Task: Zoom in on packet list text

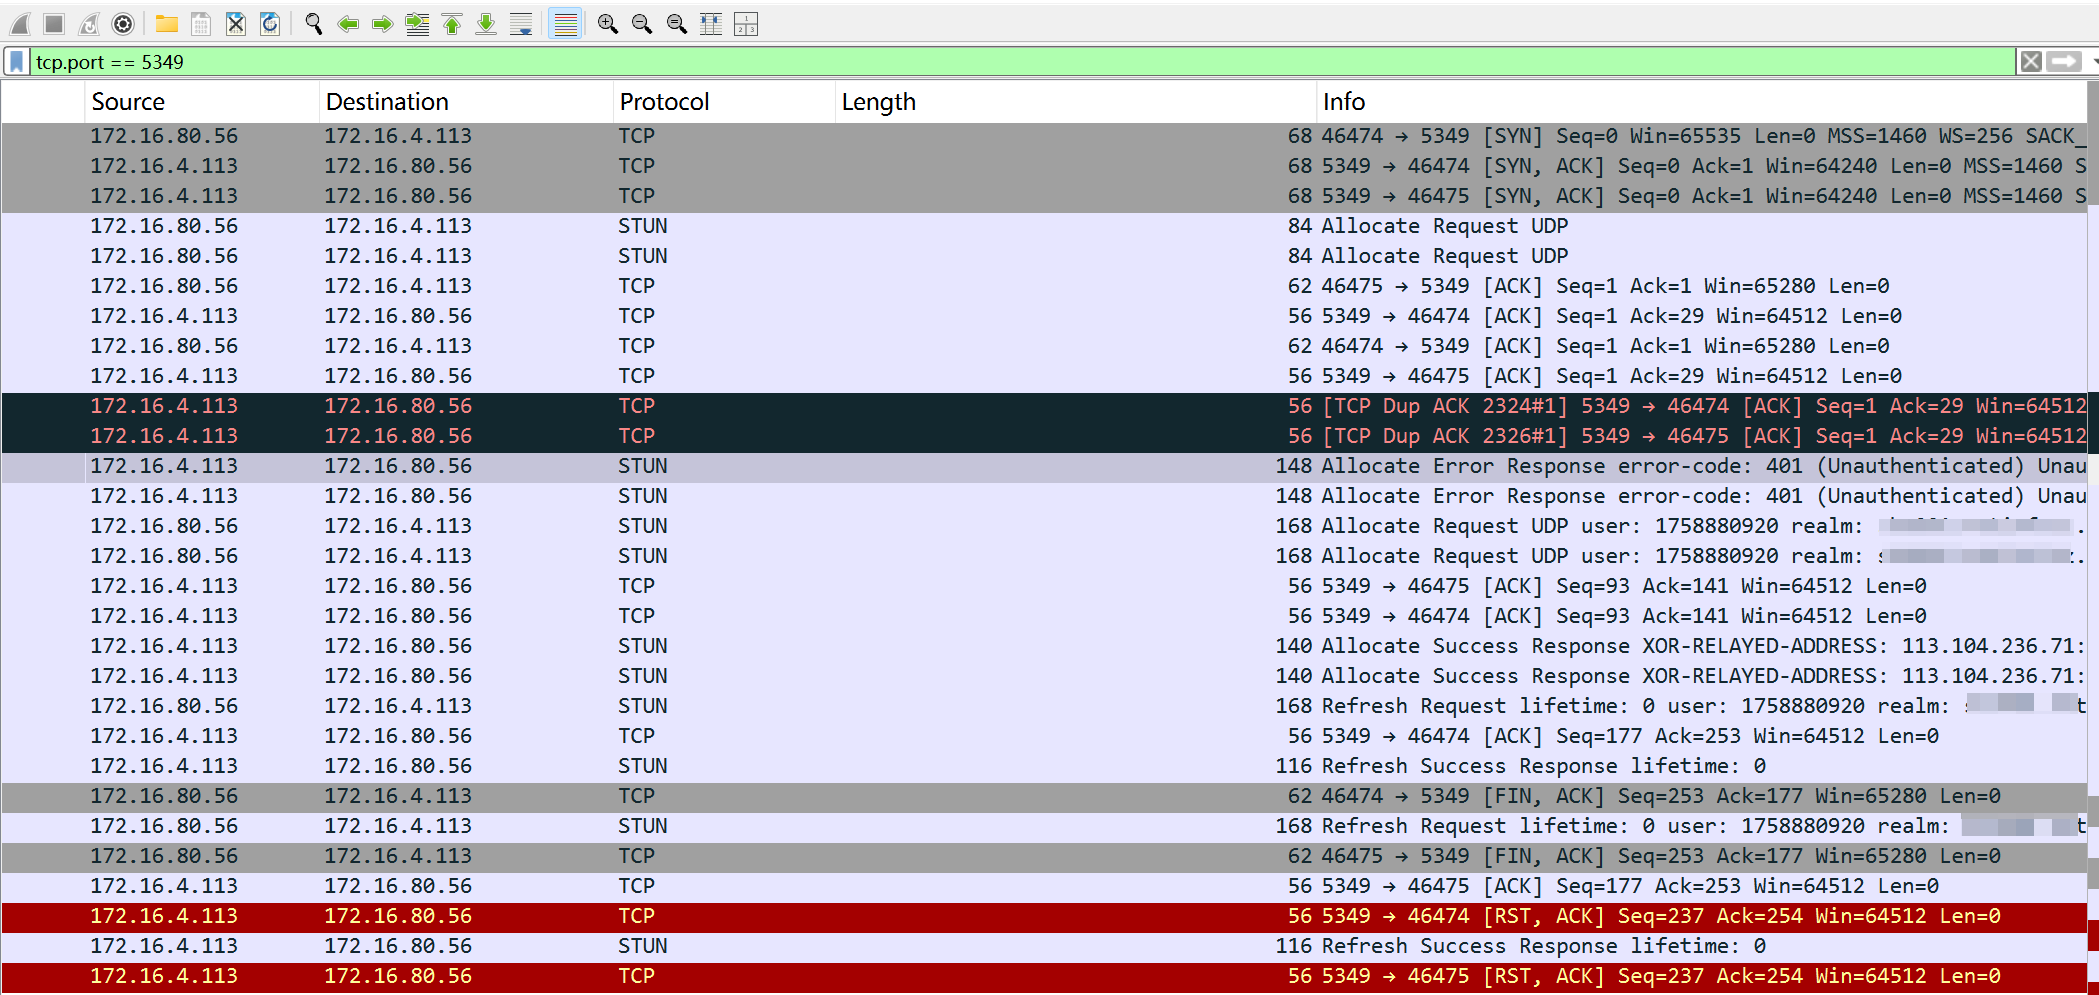Action: (x=607, y=24)
